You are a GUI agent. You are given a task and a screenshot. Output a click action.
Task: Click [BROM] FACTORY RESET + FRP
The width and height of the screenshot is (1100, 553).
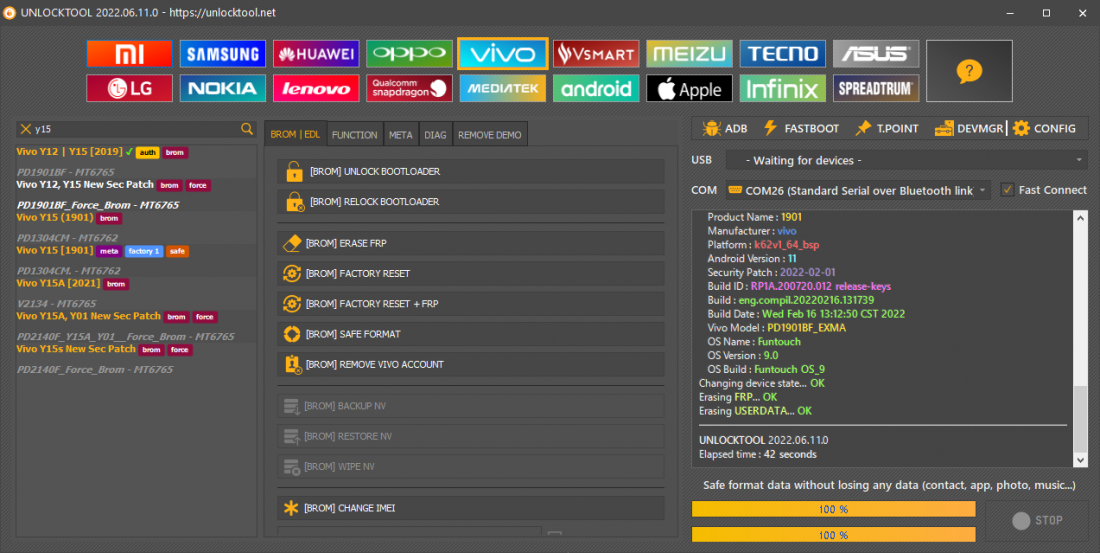click(470, 303)
